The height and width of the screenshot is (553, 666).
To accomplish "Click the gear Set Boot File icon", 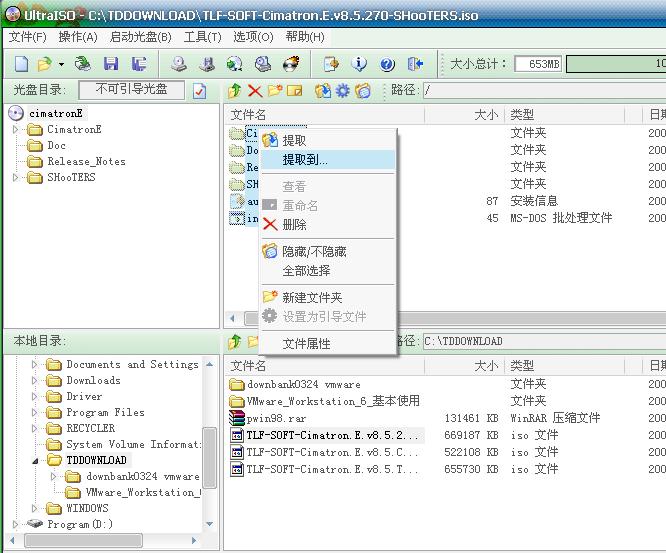I will click(x=343, y=90).
